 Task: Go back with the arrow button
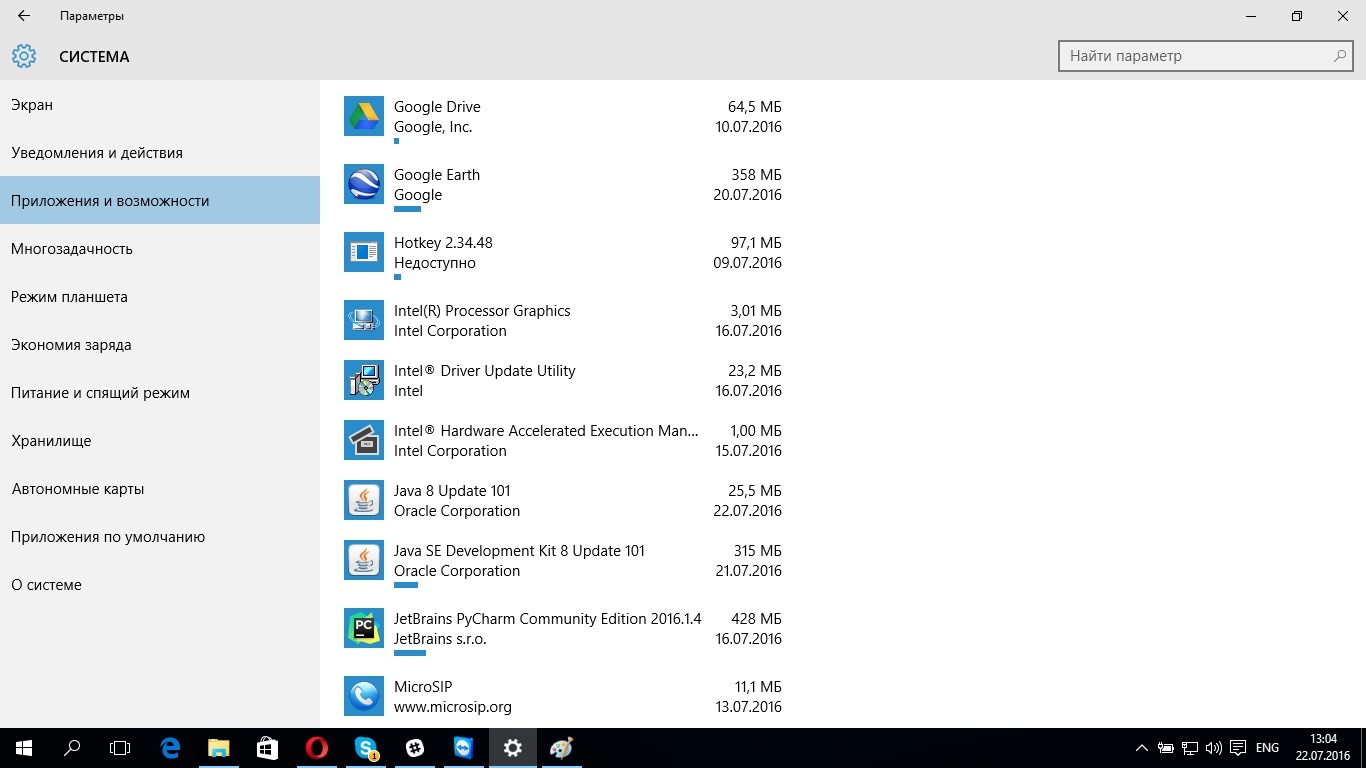(x=24, y=16)
